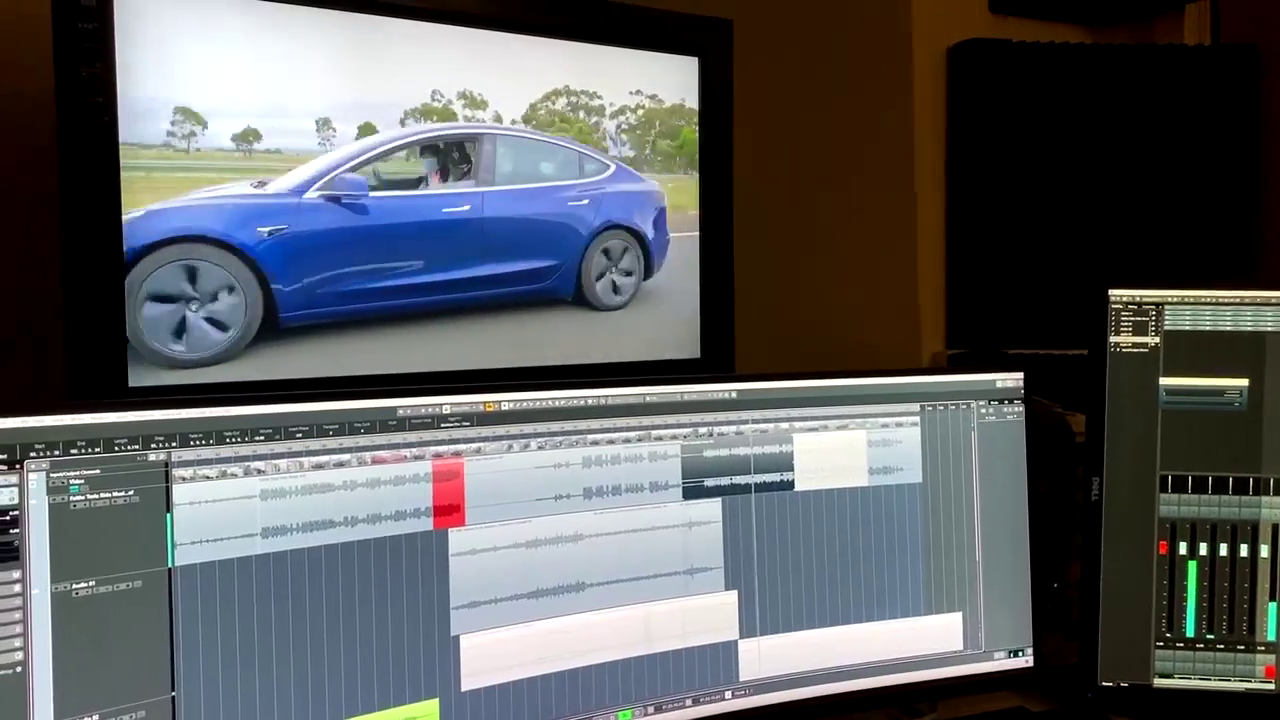Click the small dialog box in the mixer window
Screen dimensions: 1280x720
(1204, 393)
